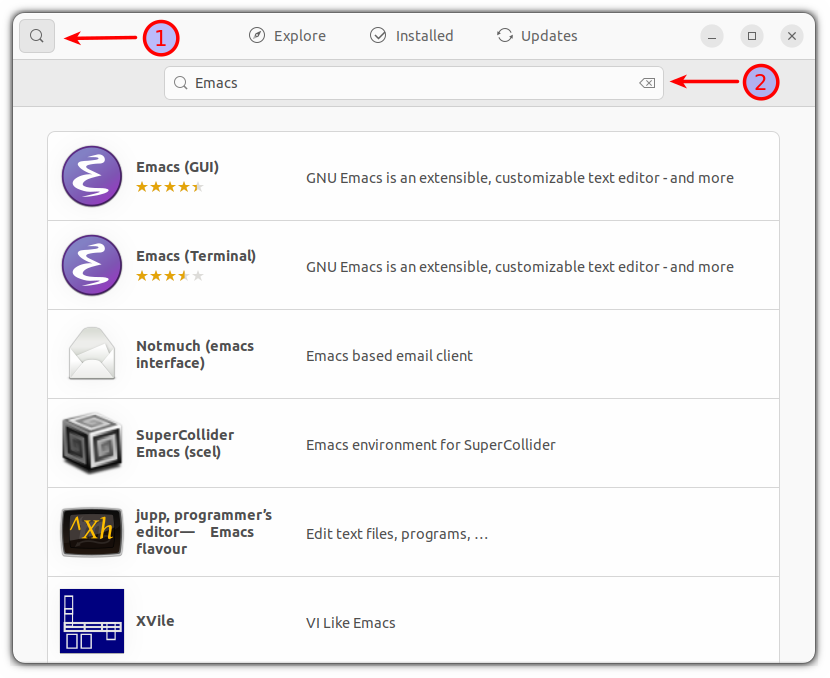The width and height of the screenshot is (830, 678).
Task: Open the Emacs (GUI) title link
Action: pyautogui.click(x=177, y=167)
